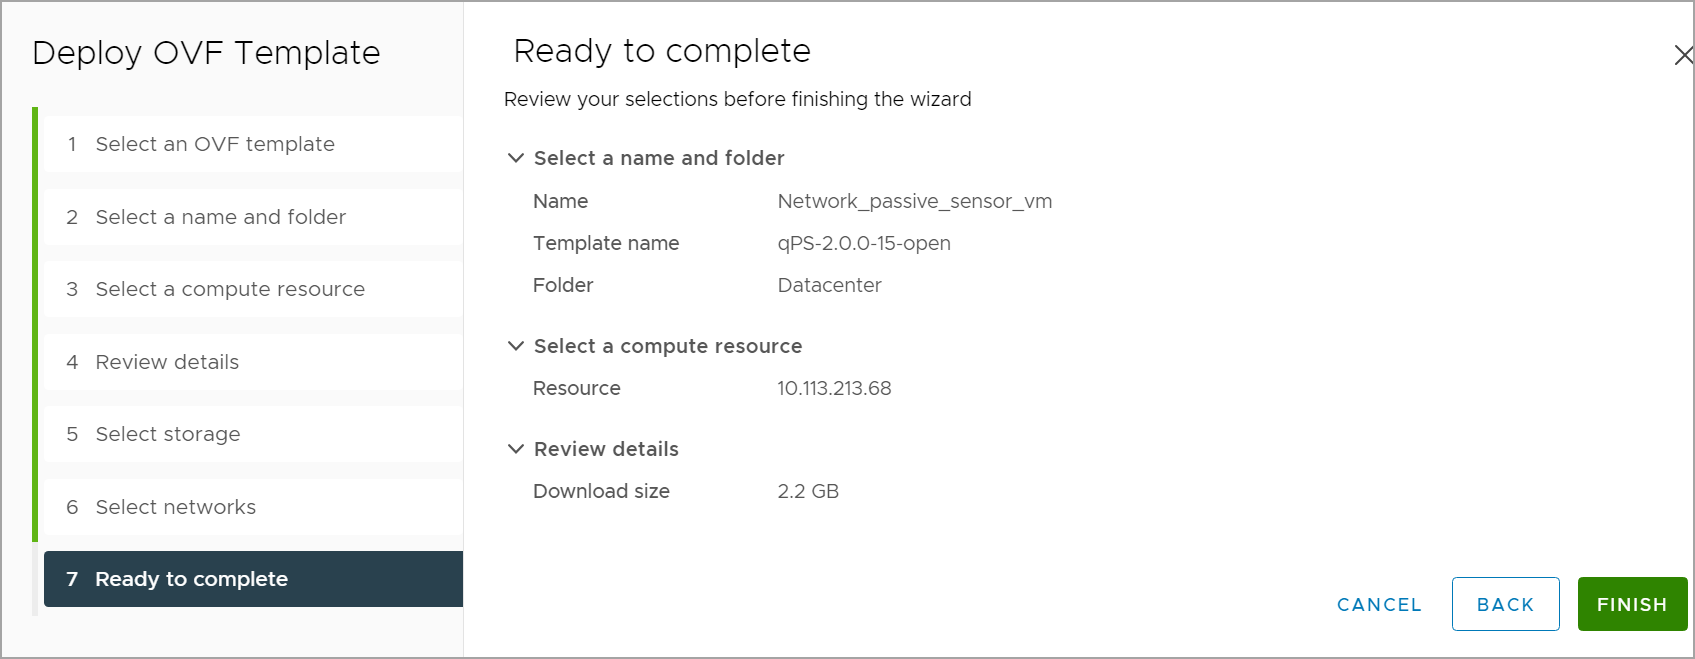Click the FINISH button
The image size is (1695, 659).
click(x=1632, y=604)
